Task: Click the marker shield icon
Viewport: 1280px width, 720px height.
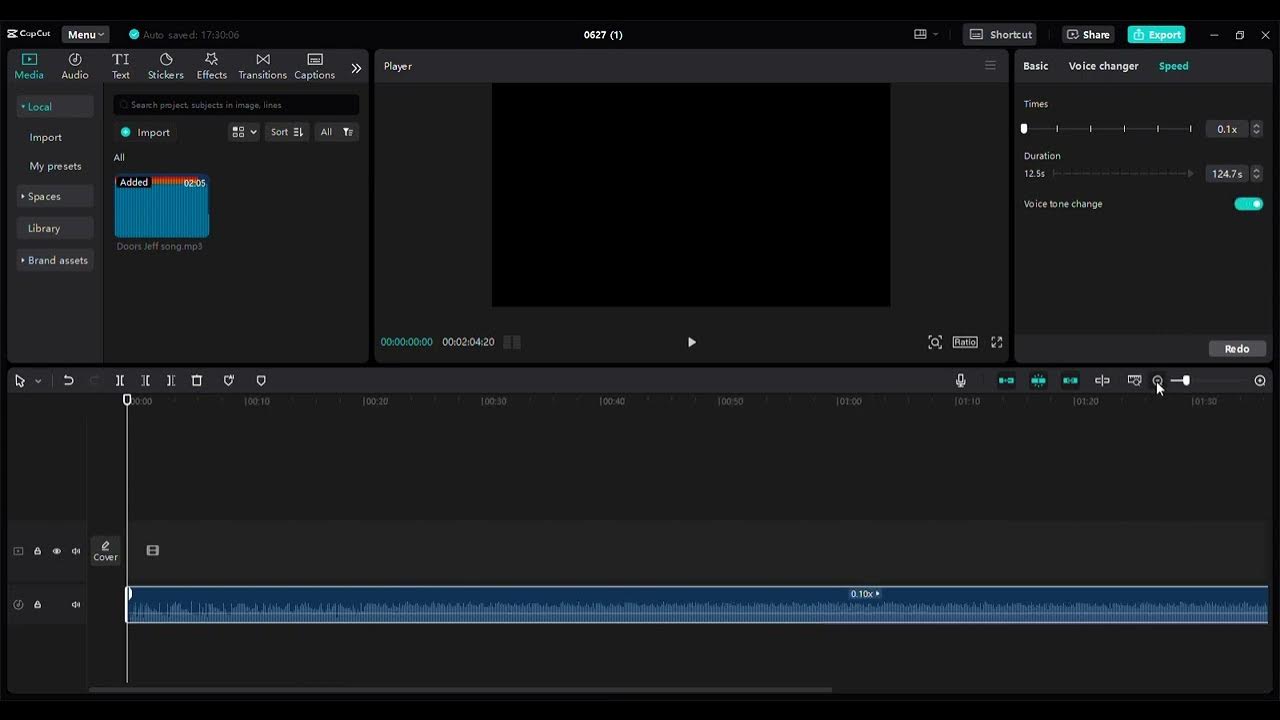Action: (x=261, y=381)
